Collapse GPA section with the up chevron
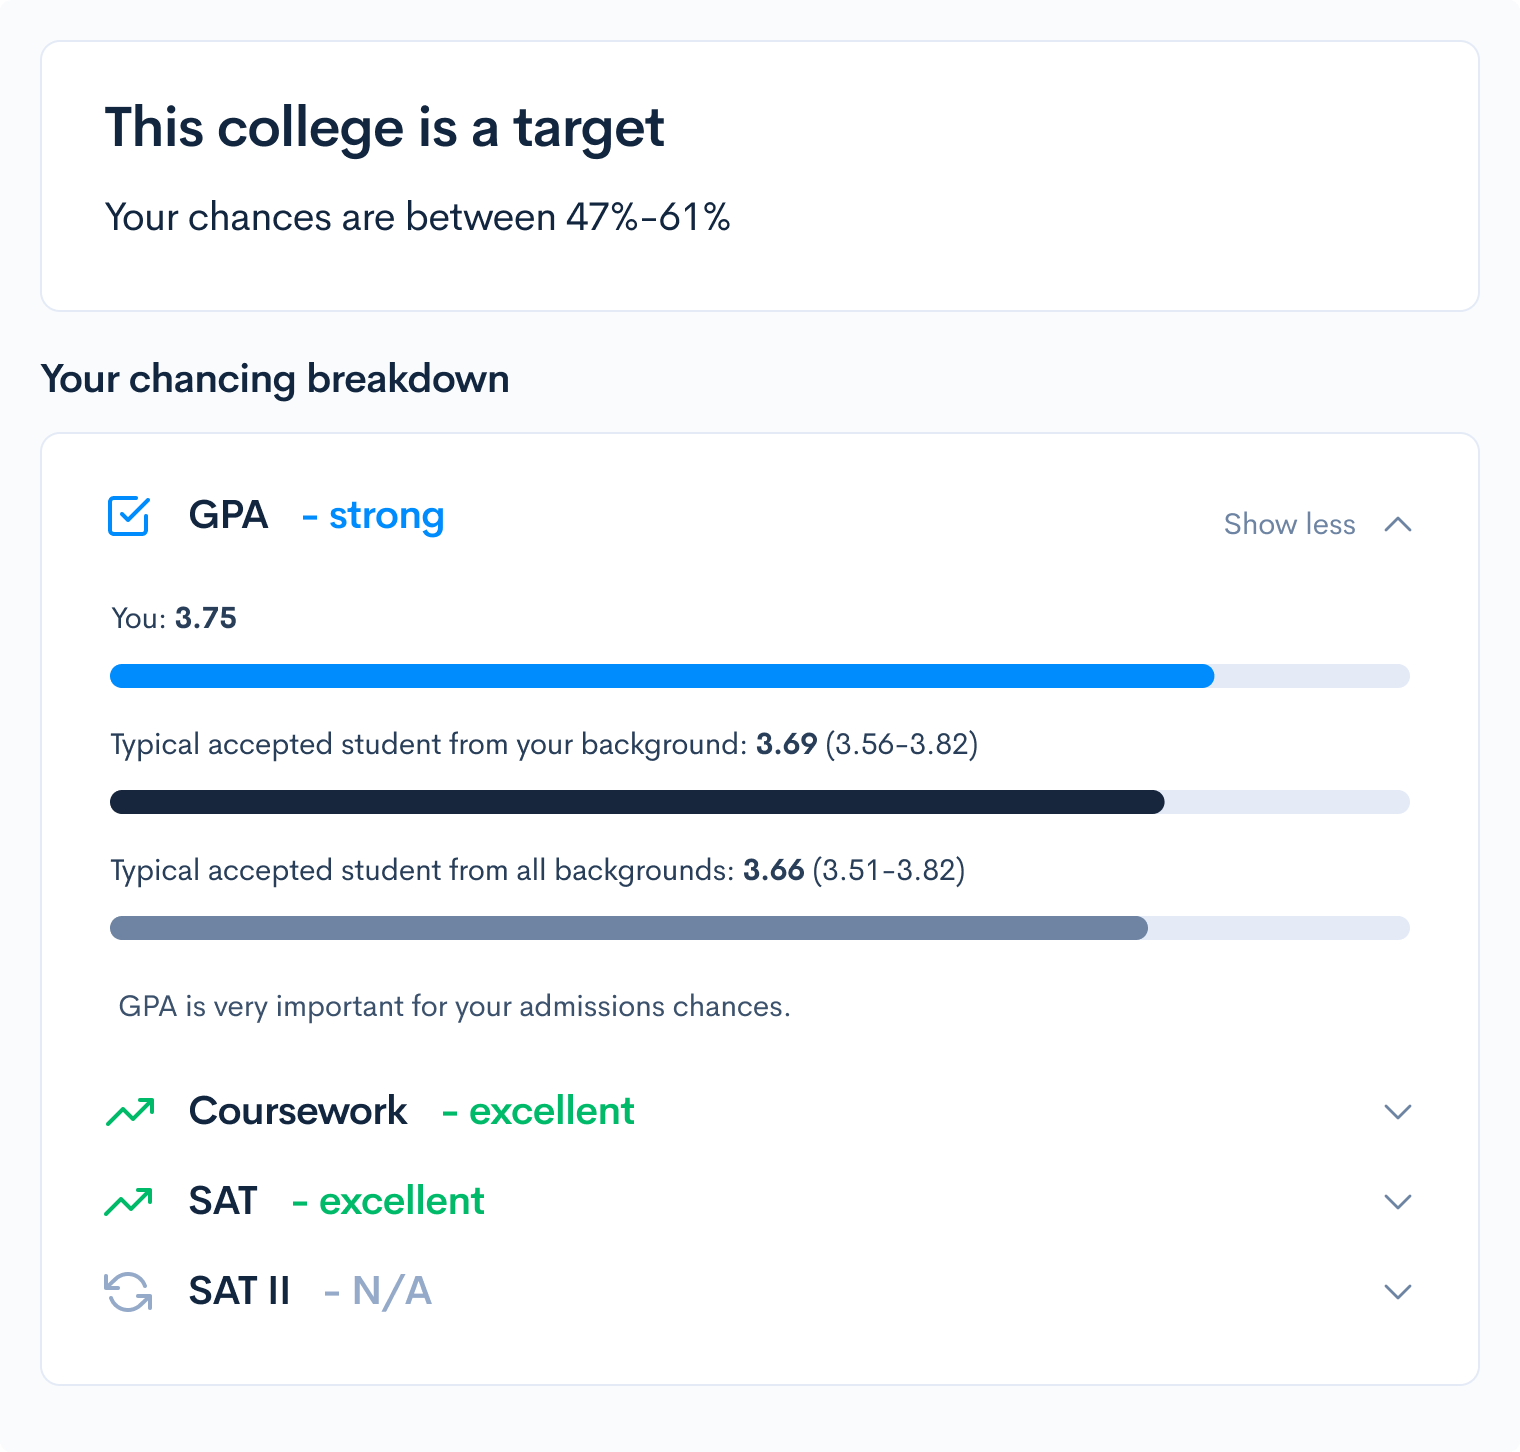1520x1452 pixels. click(1398, 524)
